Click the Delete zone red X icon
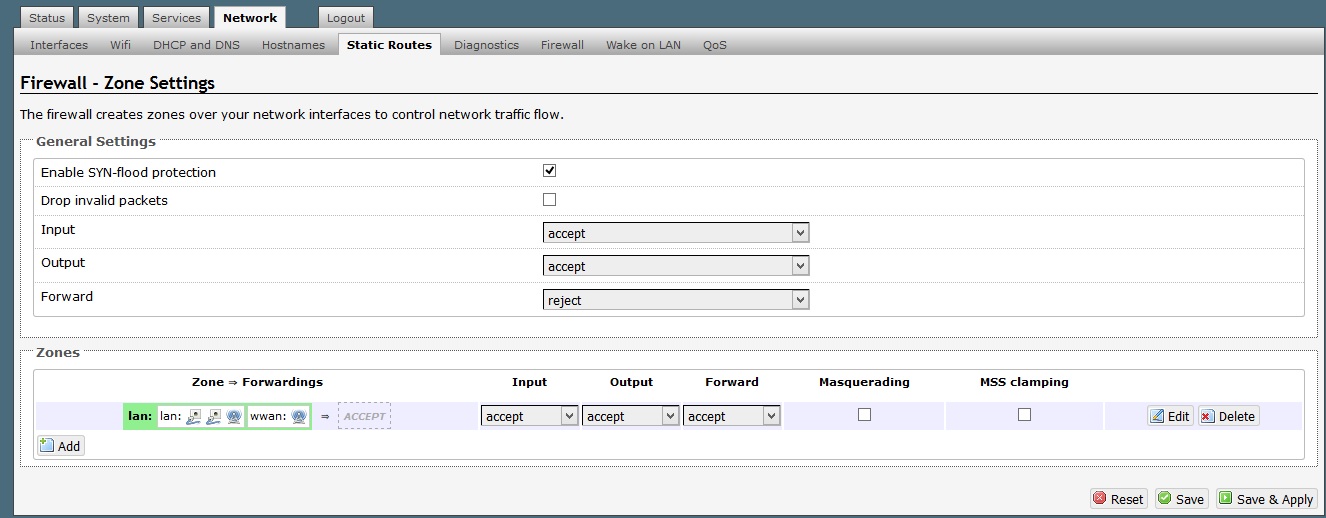 1208,417
